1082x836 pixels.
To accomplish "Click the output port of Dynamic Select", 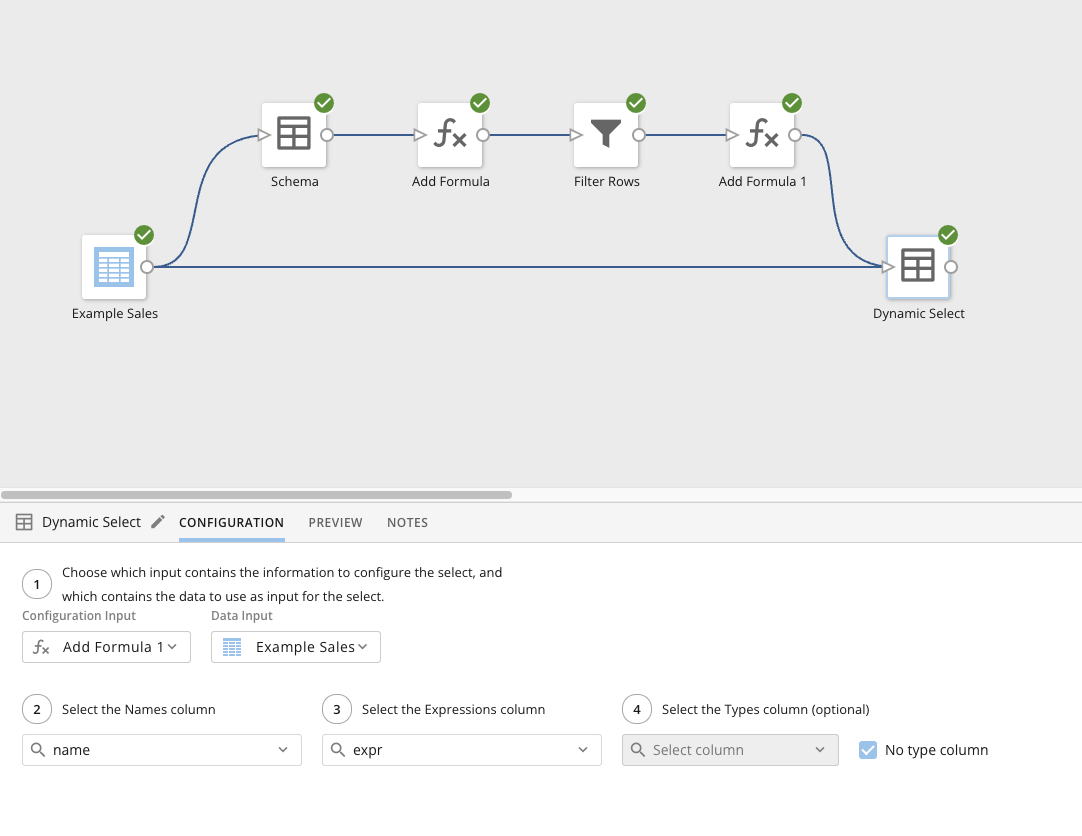I will [951, 267].
